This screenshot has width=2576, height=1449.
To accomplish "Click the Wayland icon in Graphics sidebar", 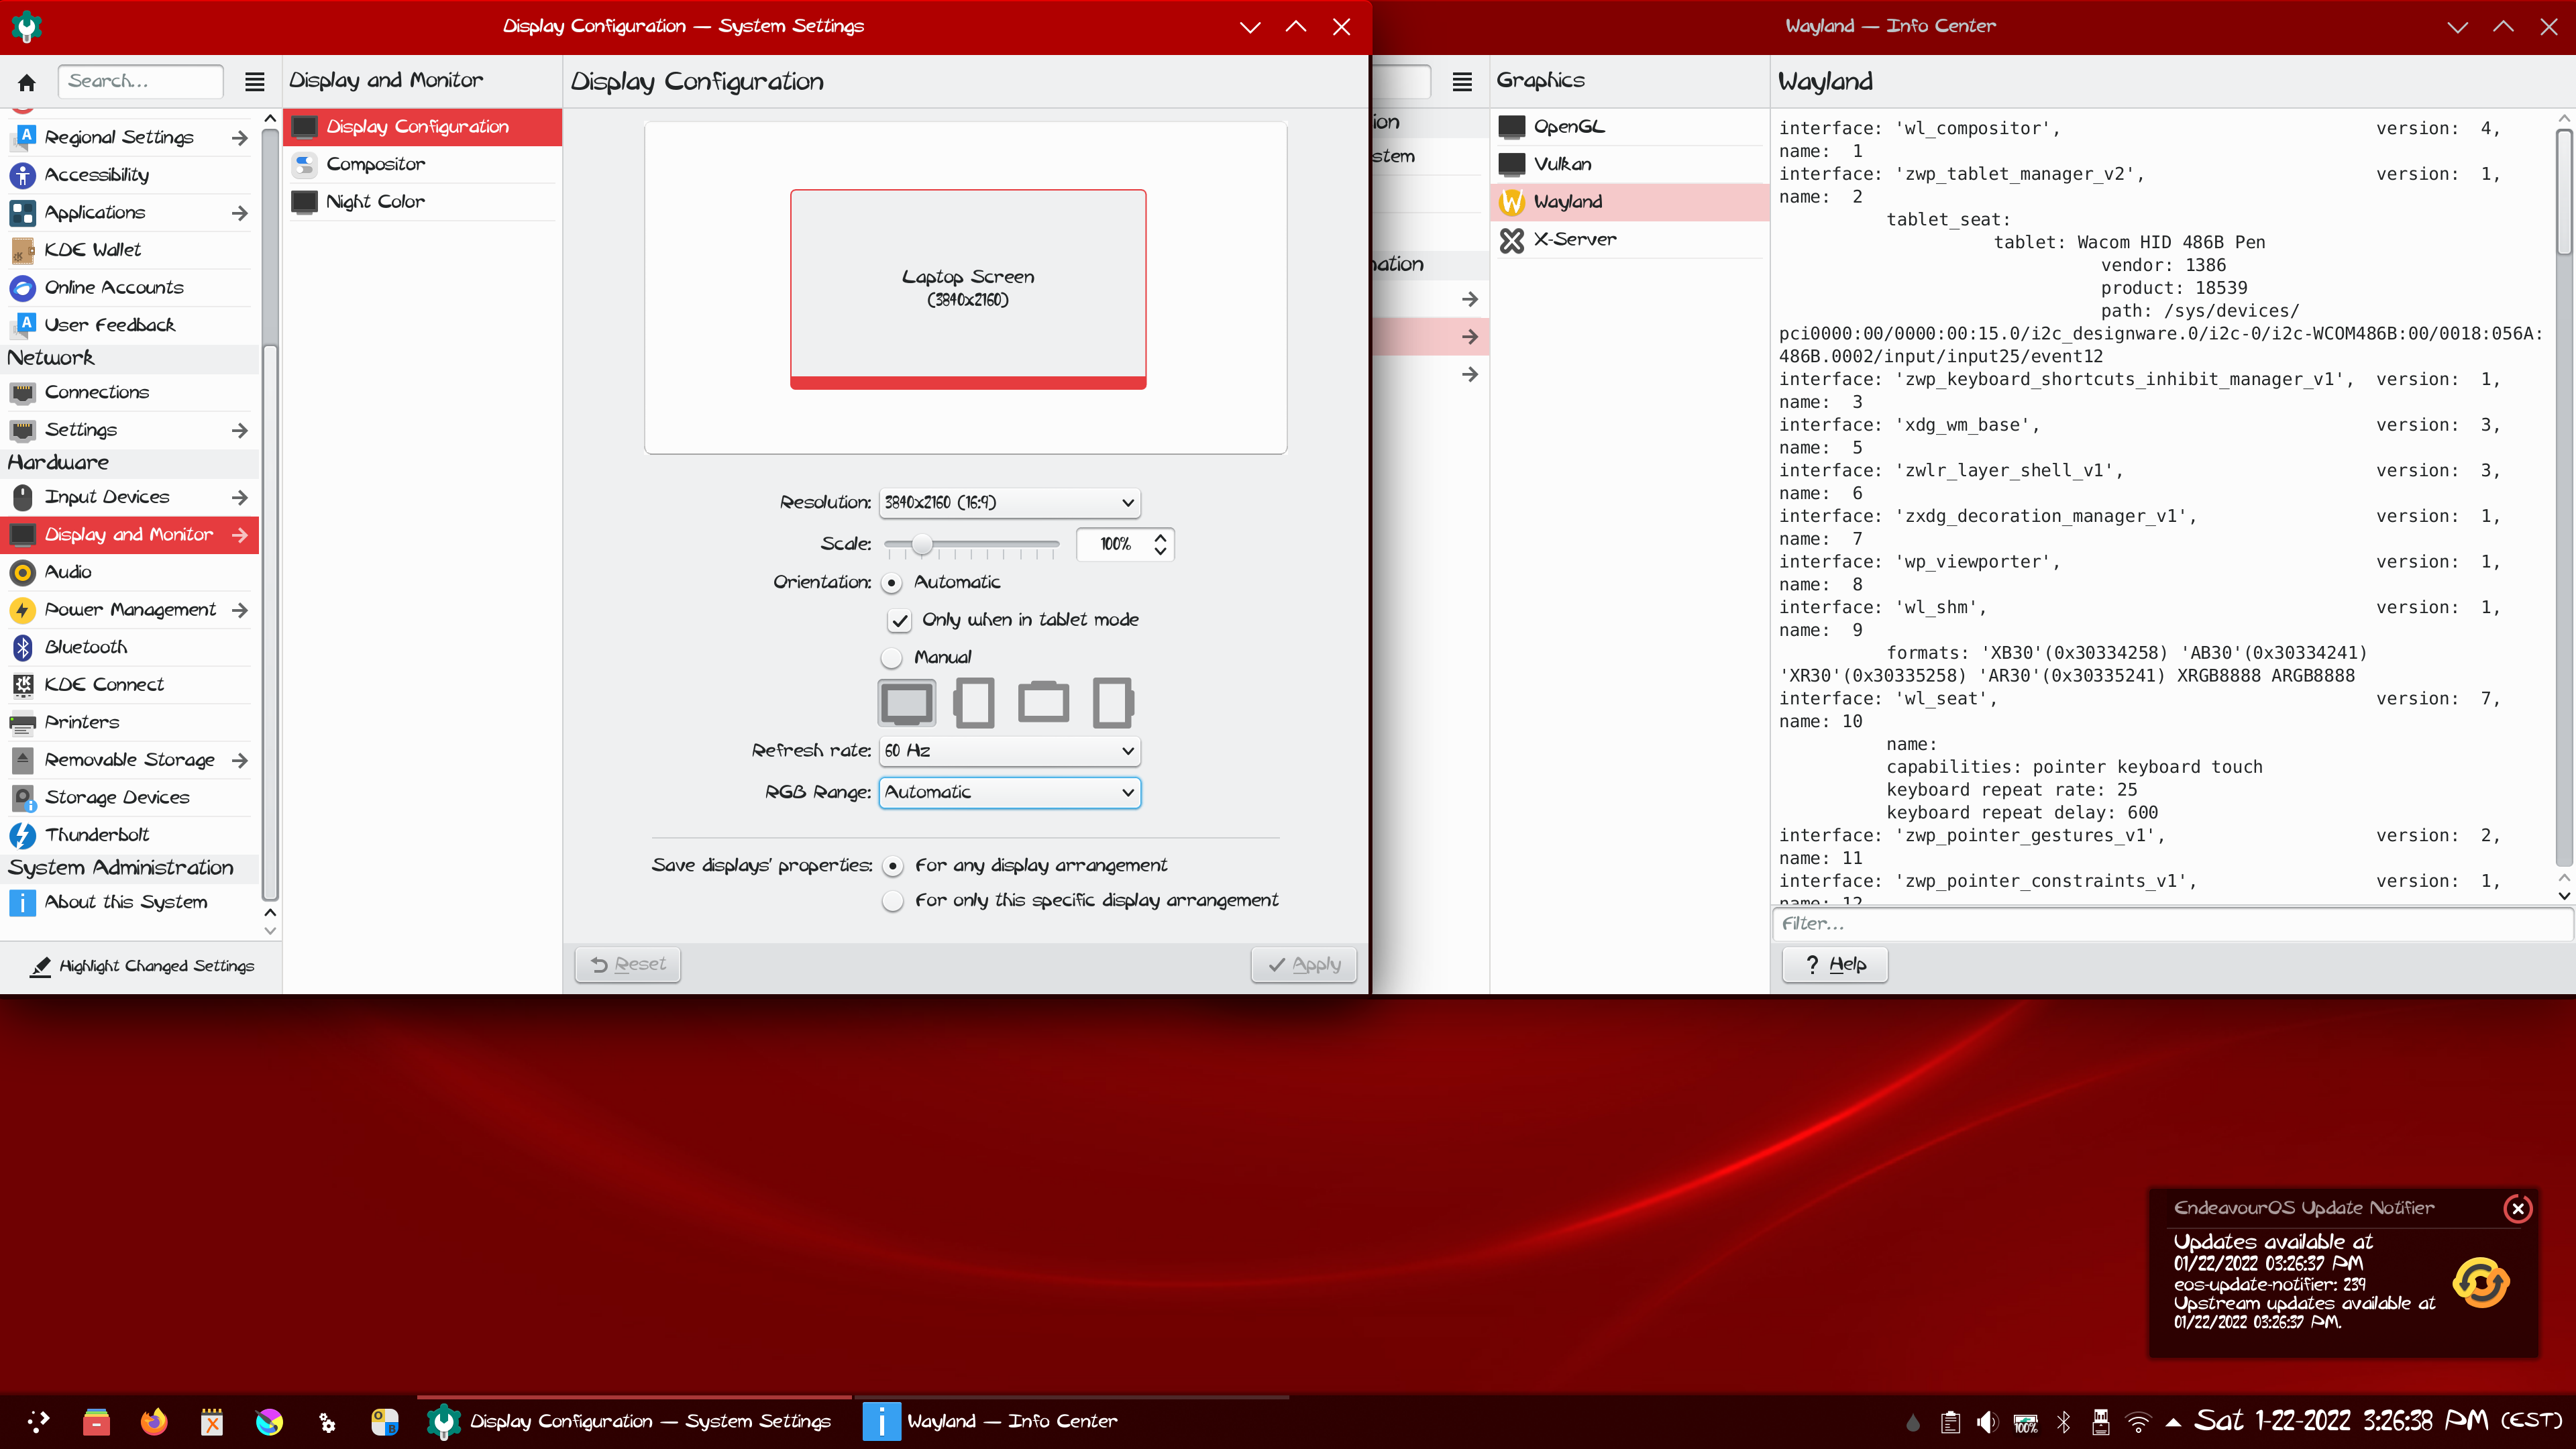I will click(x=1513, y=200).
